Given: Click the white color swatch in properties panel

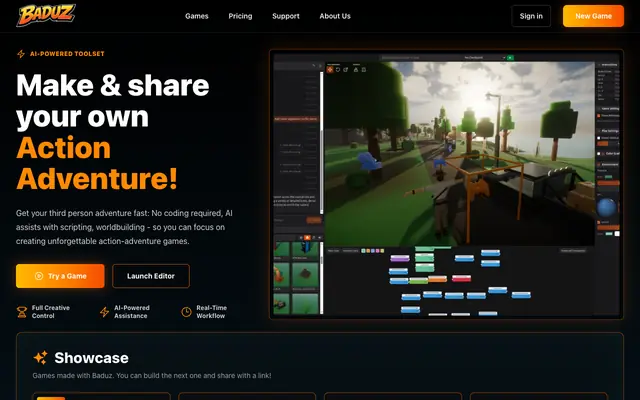Looking at the screenshot, I should (x=617, y=234).
